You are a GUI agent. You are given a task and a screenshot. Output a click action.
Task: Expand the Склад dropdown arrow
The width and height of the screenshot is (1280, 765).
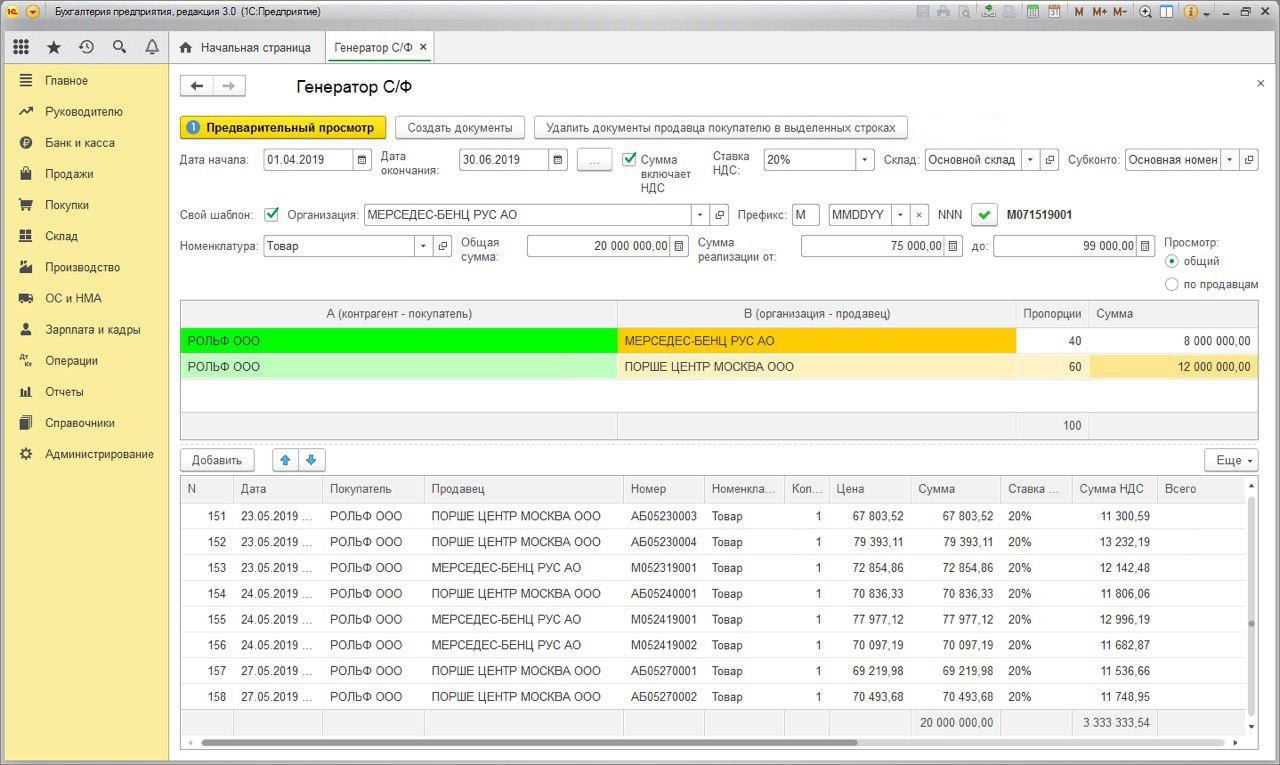click(1030, 160)
